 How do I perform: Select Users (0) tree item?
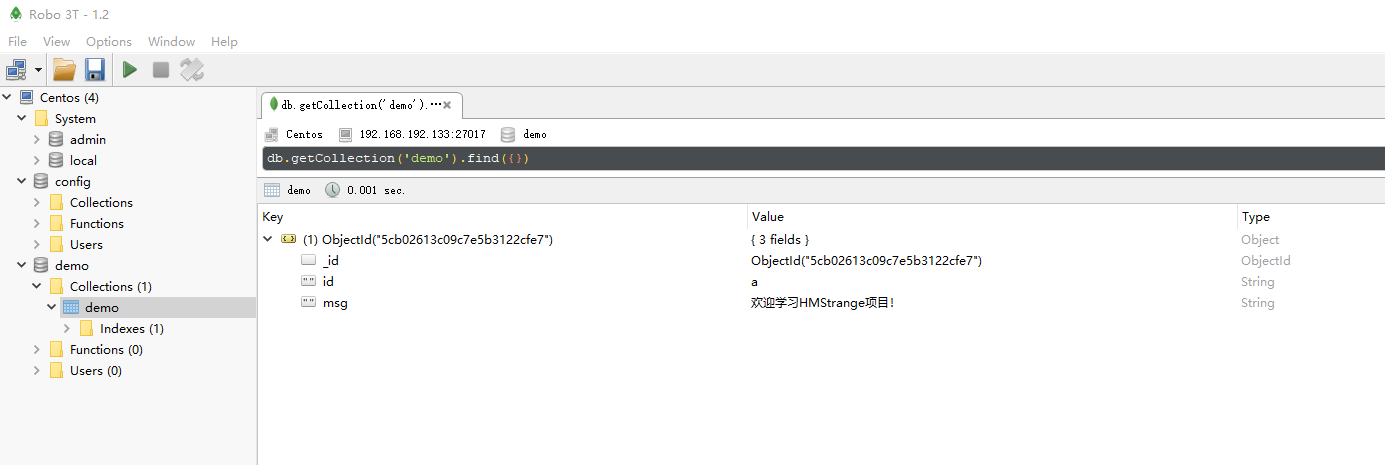[96, 370]
